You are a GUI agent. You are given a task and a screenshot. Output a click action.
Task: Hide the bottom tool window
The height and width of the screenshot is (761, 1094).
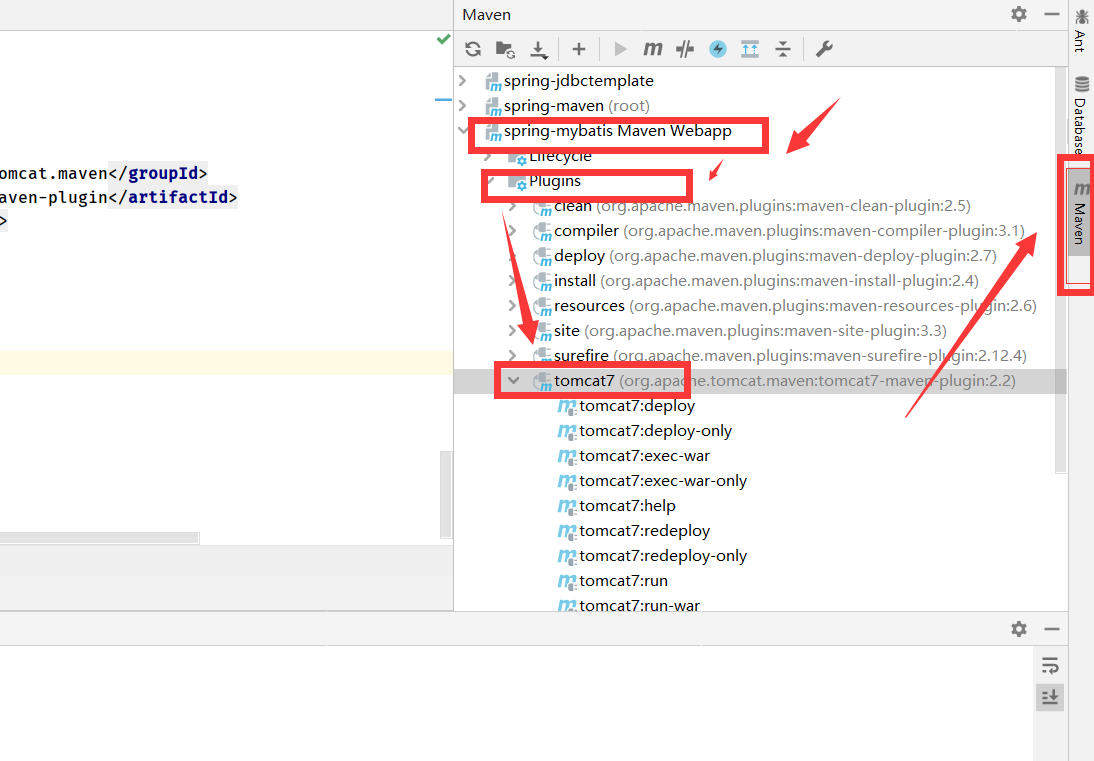tap(1051, 628)
